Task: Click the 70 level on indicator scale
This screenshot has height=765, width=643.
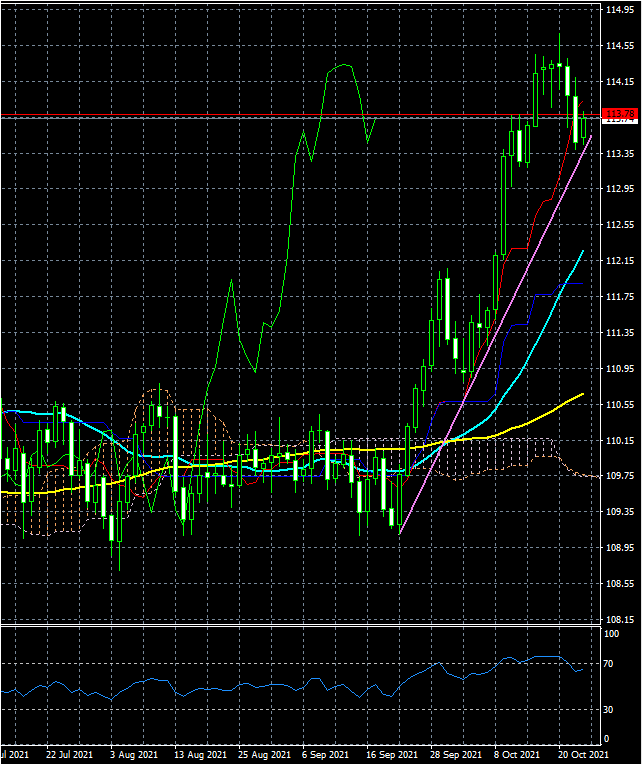Action: (608, 664)
